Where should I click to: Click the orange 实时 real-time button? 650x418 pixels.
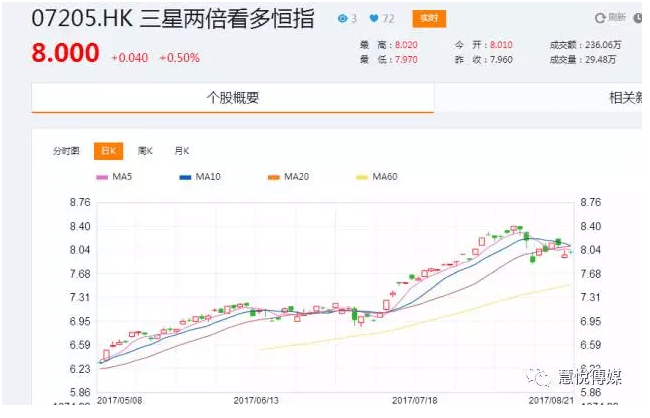click(x=429, y=19)
